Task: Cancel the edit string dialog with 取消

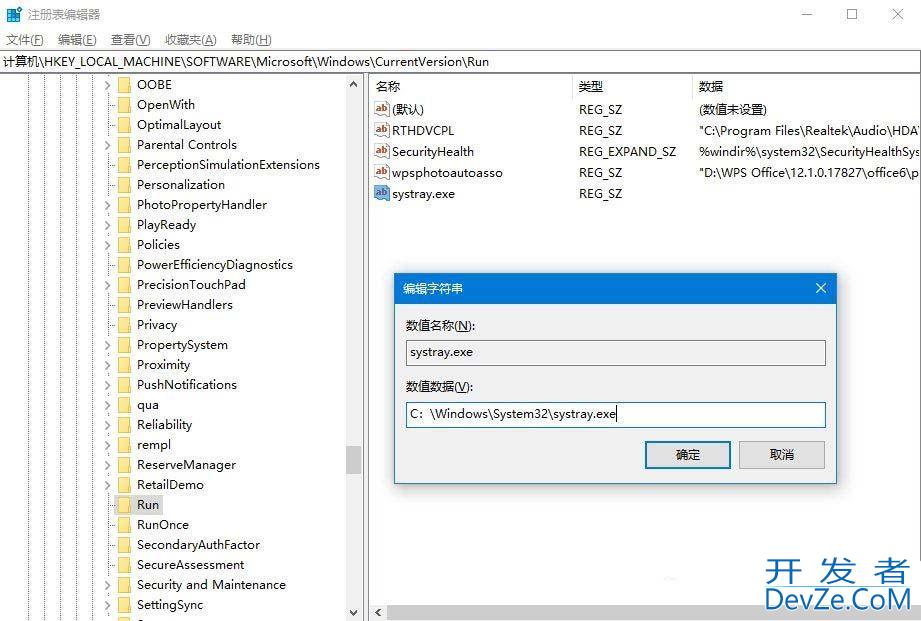Action: point(781,455)
